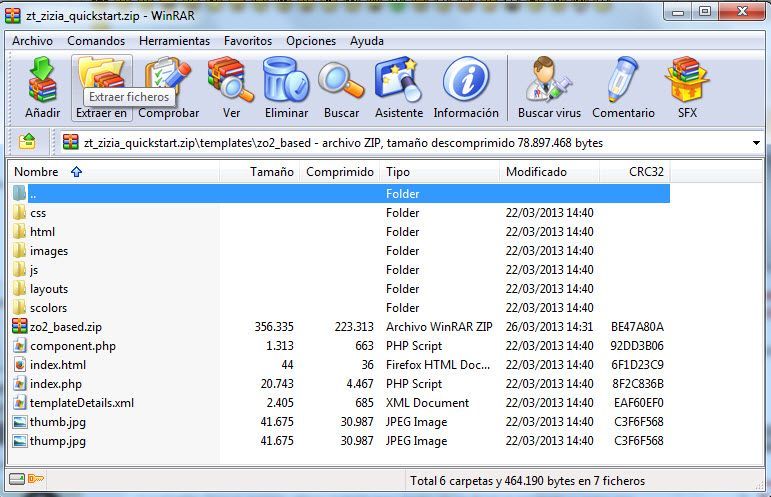Click the Eliminar trash icon
Image resolution: width=771 pixels, height=497 pixels.
286,79
